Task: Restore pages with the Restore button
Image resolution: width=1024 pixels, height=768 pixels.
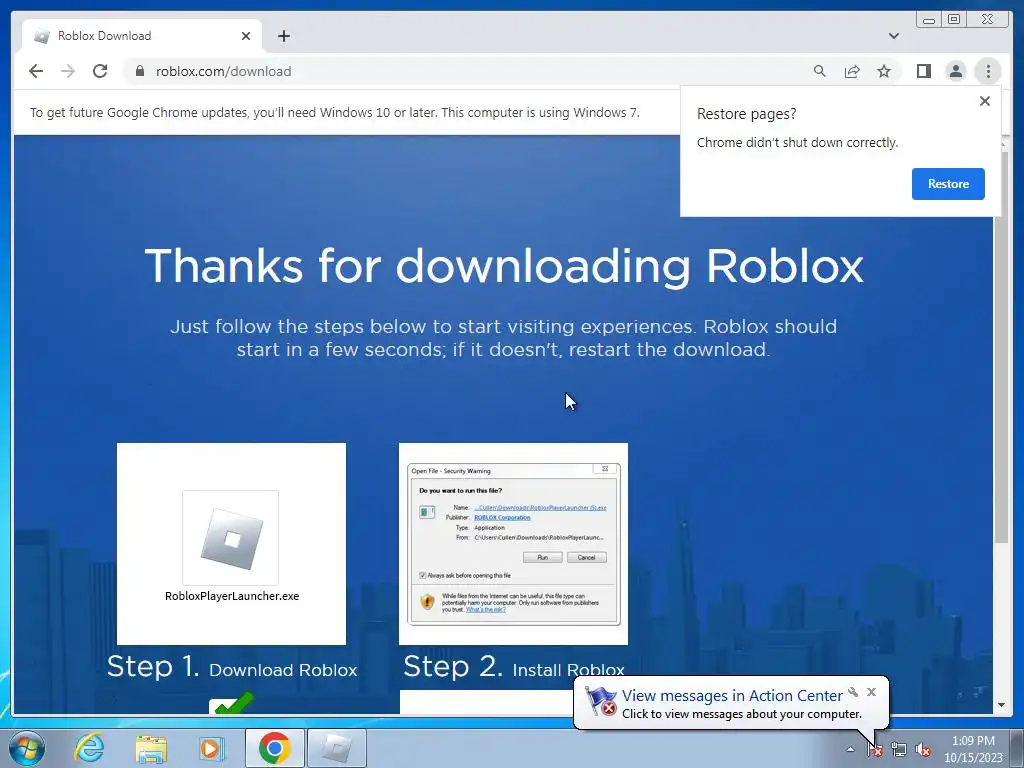Action: click(948, 184)
